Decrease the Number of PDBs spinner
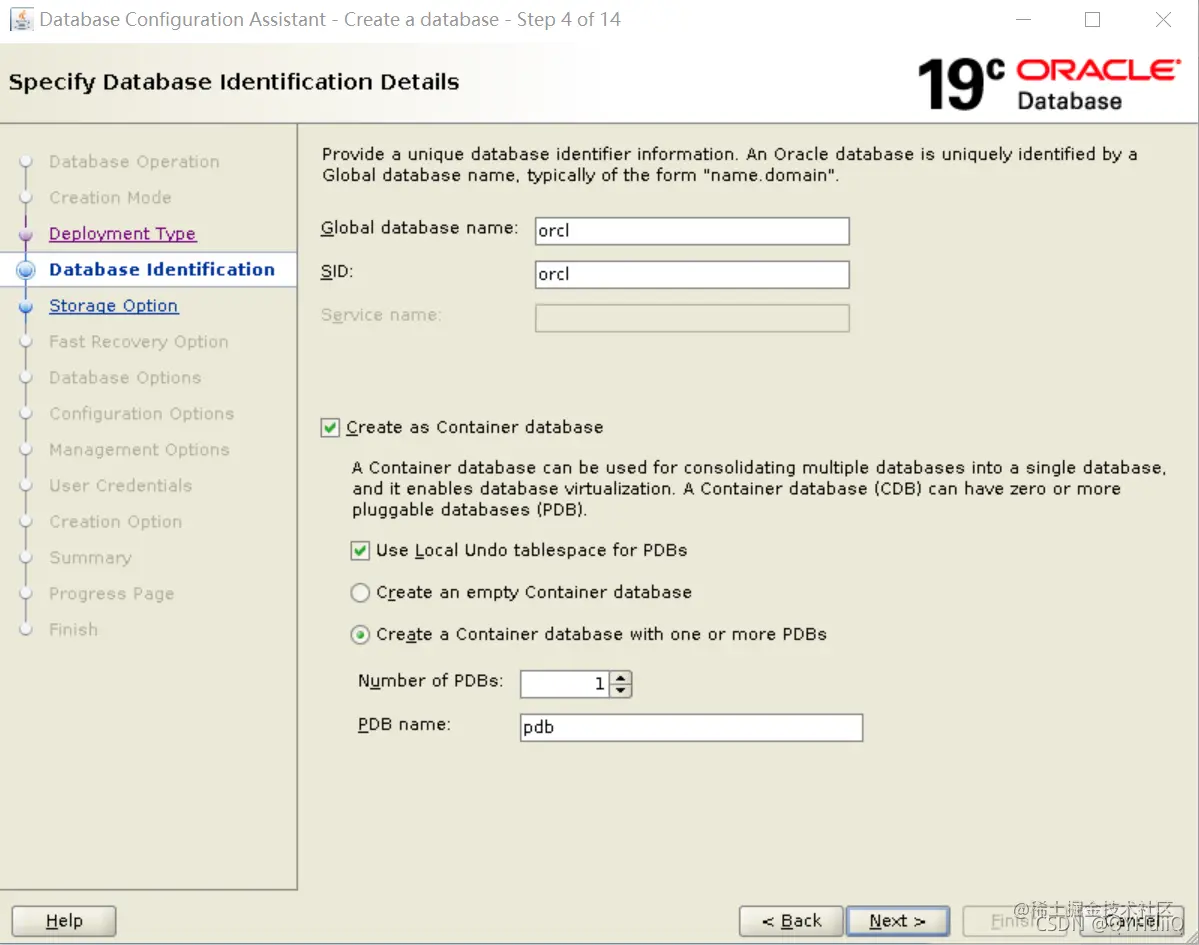Screen dimensions: 1199x945 (621, 690)
